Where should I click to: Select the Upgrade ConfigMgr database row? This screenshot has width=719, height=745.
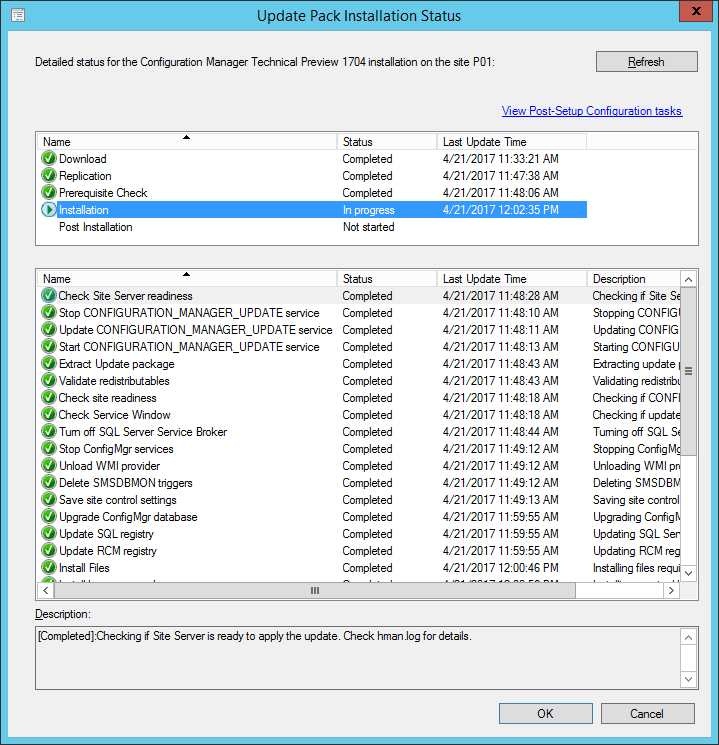click(x=360, y=516)
